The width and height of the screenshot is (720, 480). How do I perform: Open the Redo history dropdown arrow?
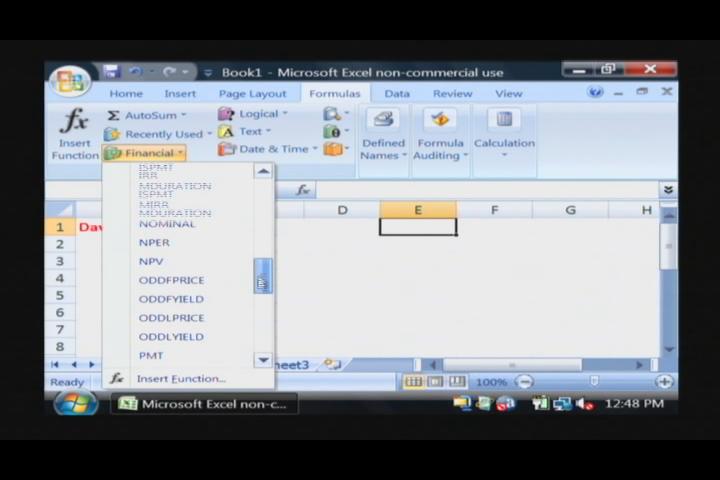(185, 72)
